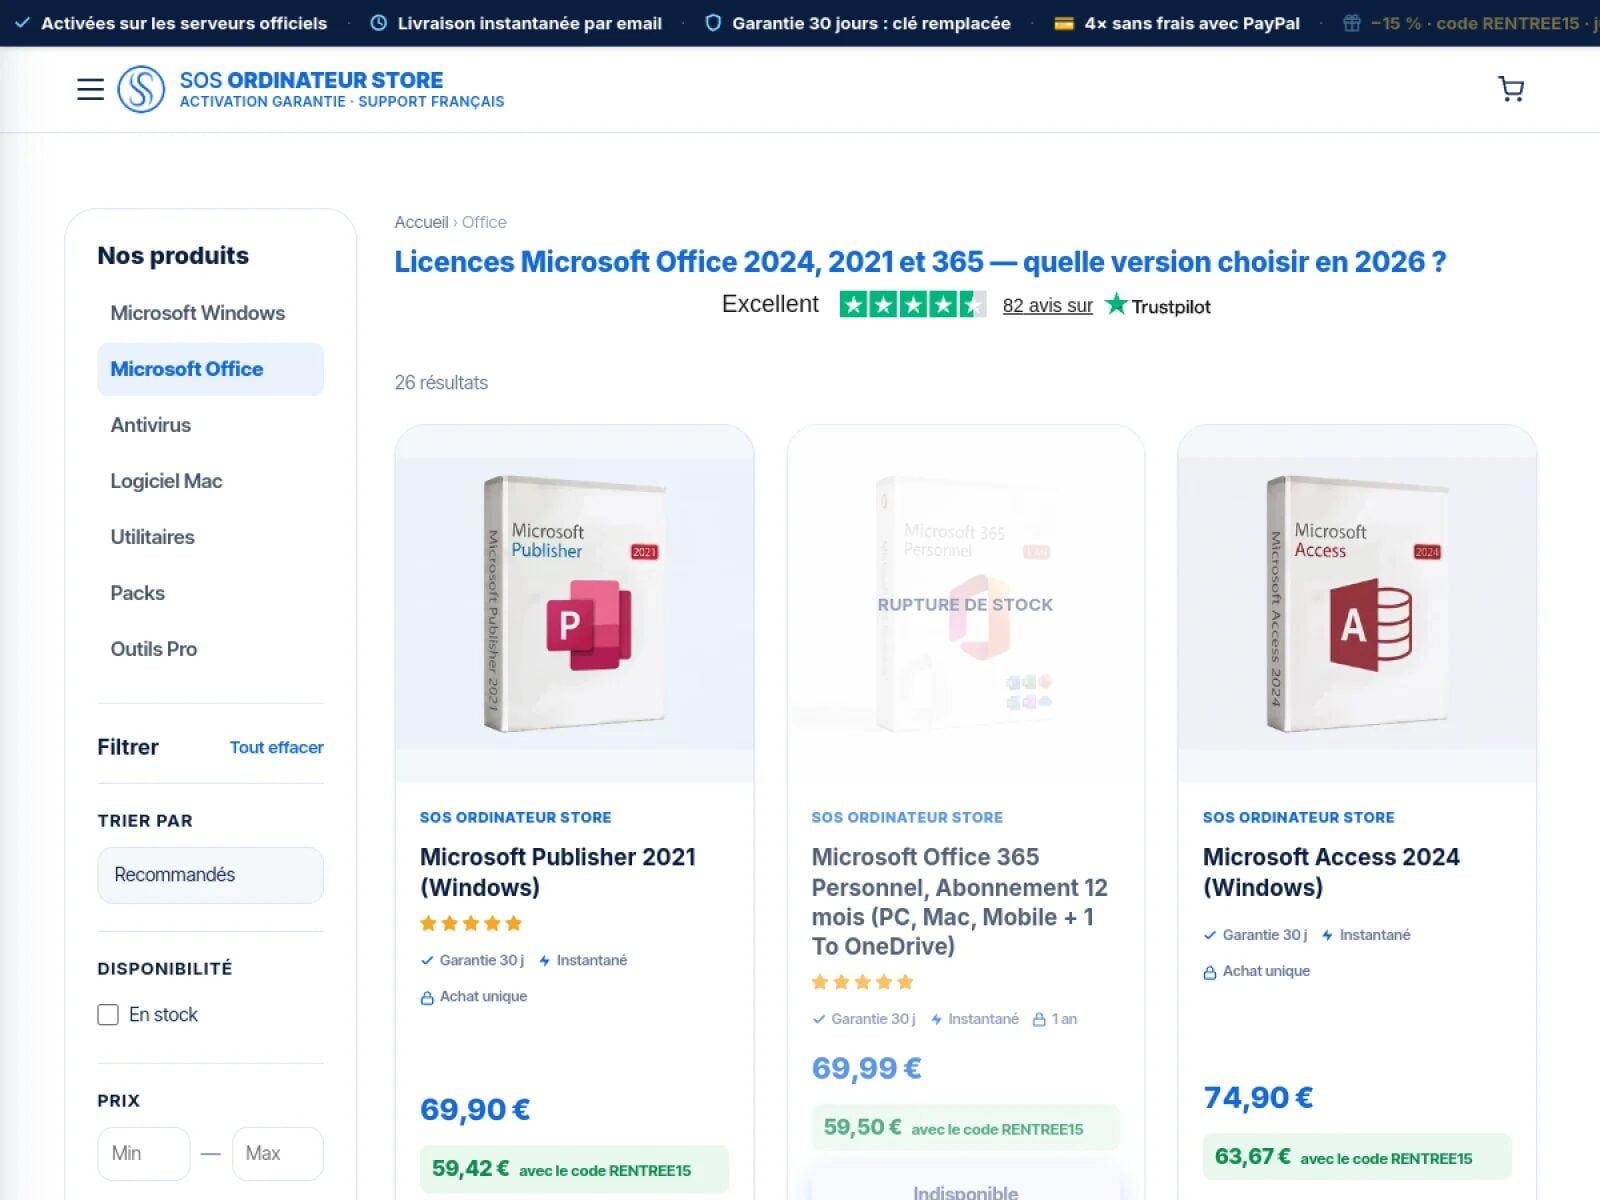Click the Min price field
The width and height of the screenshot is (1600, 1200).
point(143,1153)
